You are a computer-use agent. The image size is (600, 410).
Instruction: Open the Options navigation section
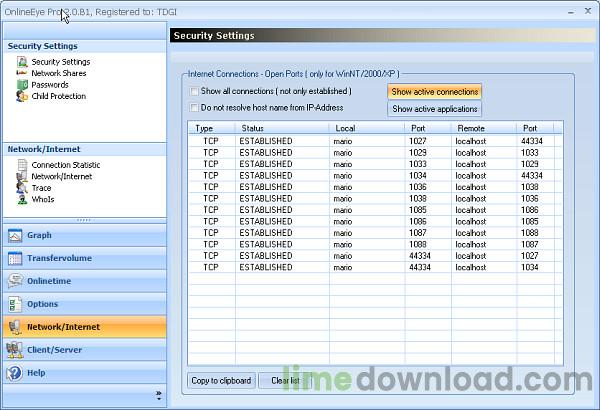point(85,304)
